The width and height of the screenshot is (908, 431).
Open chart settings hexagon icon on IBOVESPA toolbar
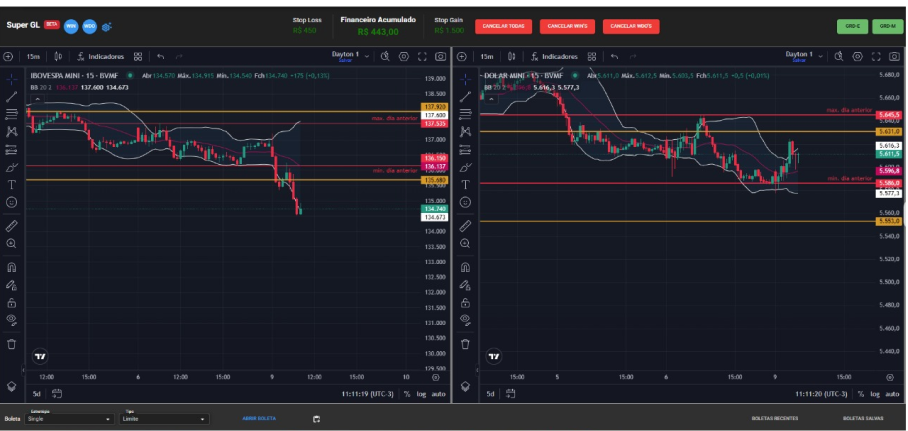[404, 56]
